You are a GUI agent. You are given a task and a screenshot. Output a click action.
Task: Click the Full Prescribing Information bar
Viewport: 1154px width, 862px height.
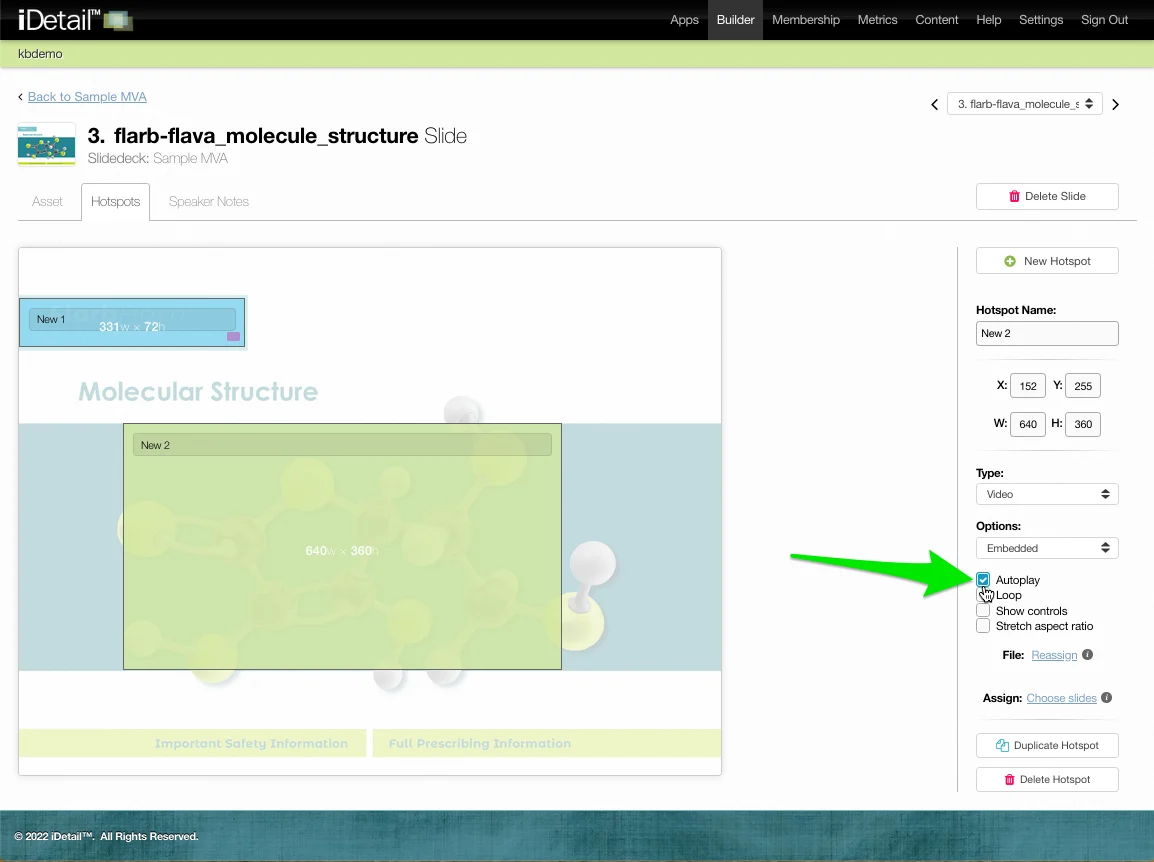546,743
